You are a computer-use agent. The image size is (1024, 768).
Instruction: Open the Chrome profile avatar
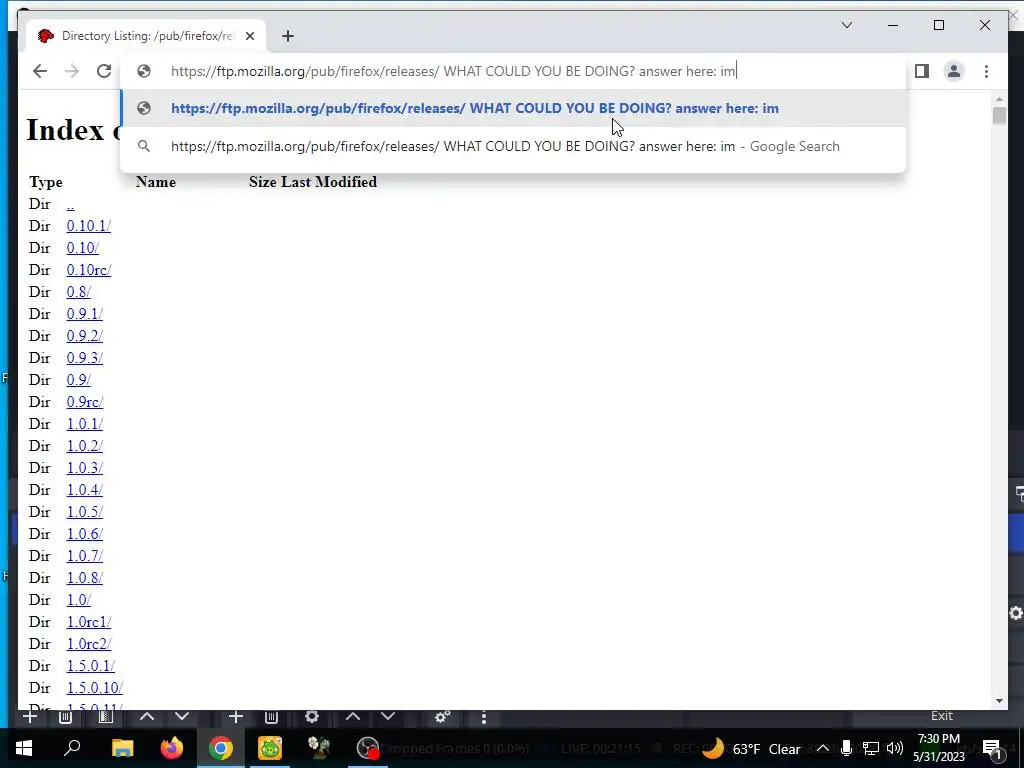(x=954, y=71)
